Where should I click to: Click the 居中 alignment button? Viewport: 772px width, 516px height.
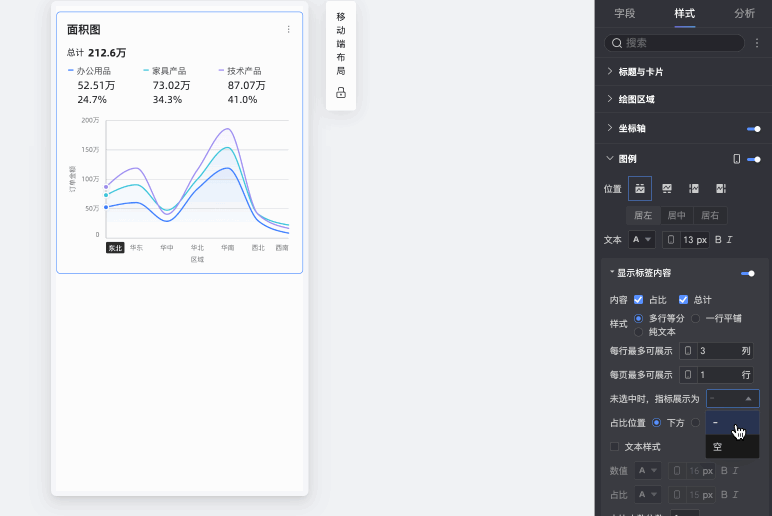676,215
